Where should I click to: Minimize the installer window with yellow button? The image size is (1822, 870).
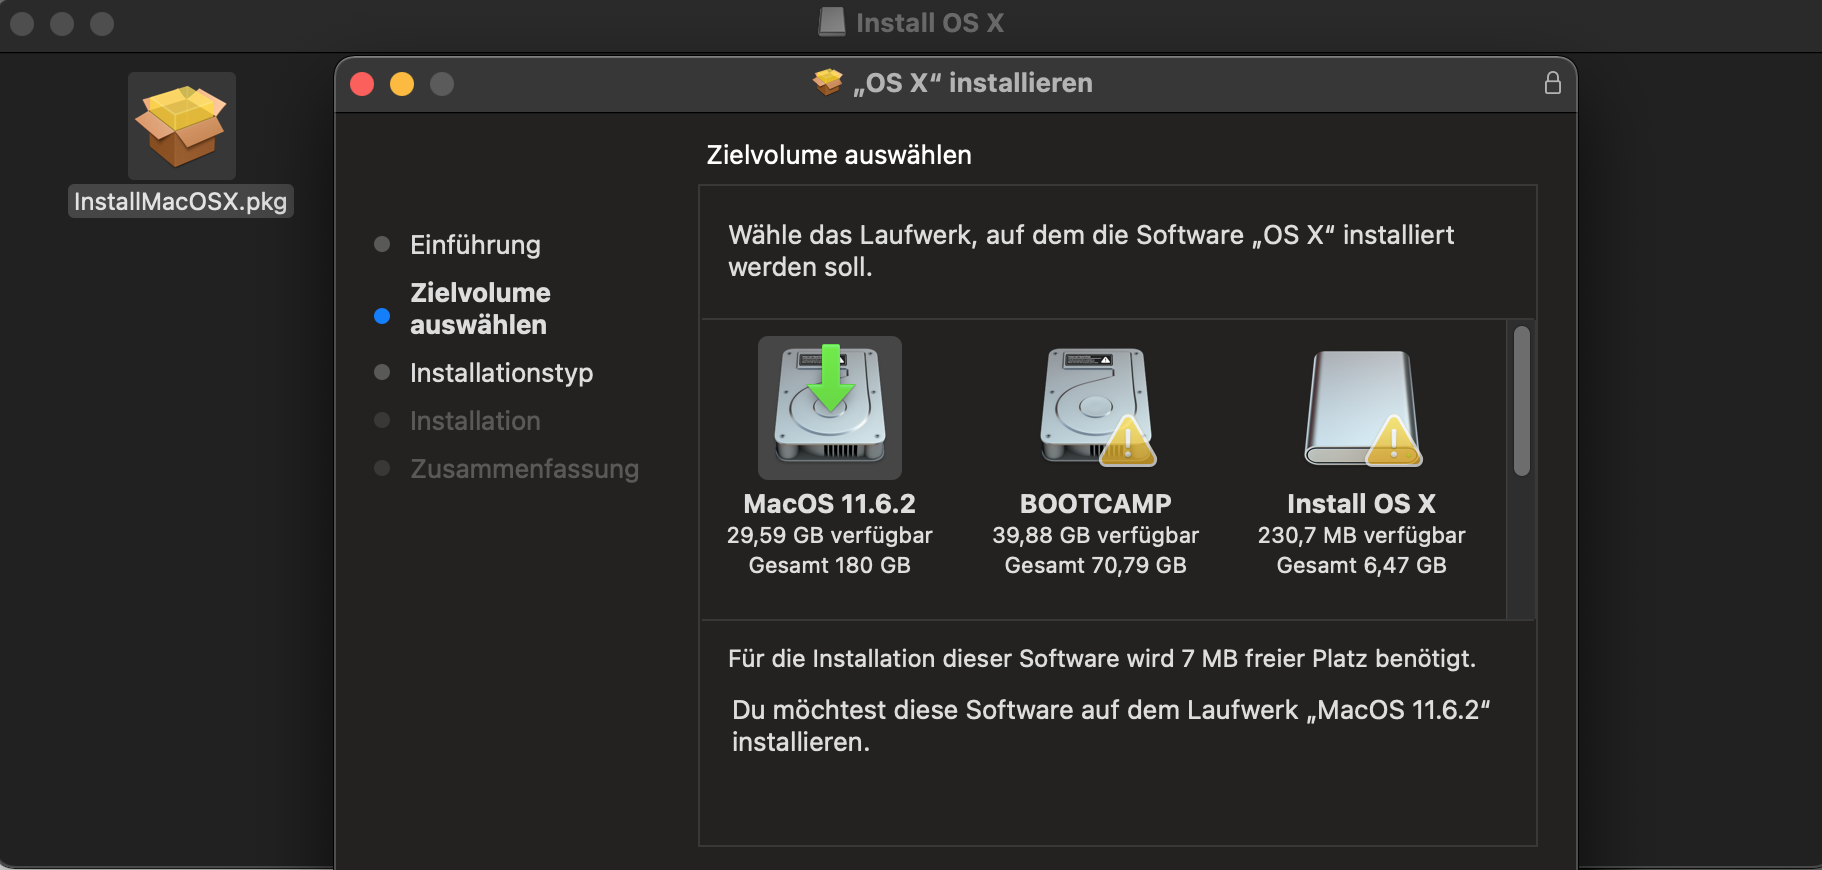click(402, 84)
